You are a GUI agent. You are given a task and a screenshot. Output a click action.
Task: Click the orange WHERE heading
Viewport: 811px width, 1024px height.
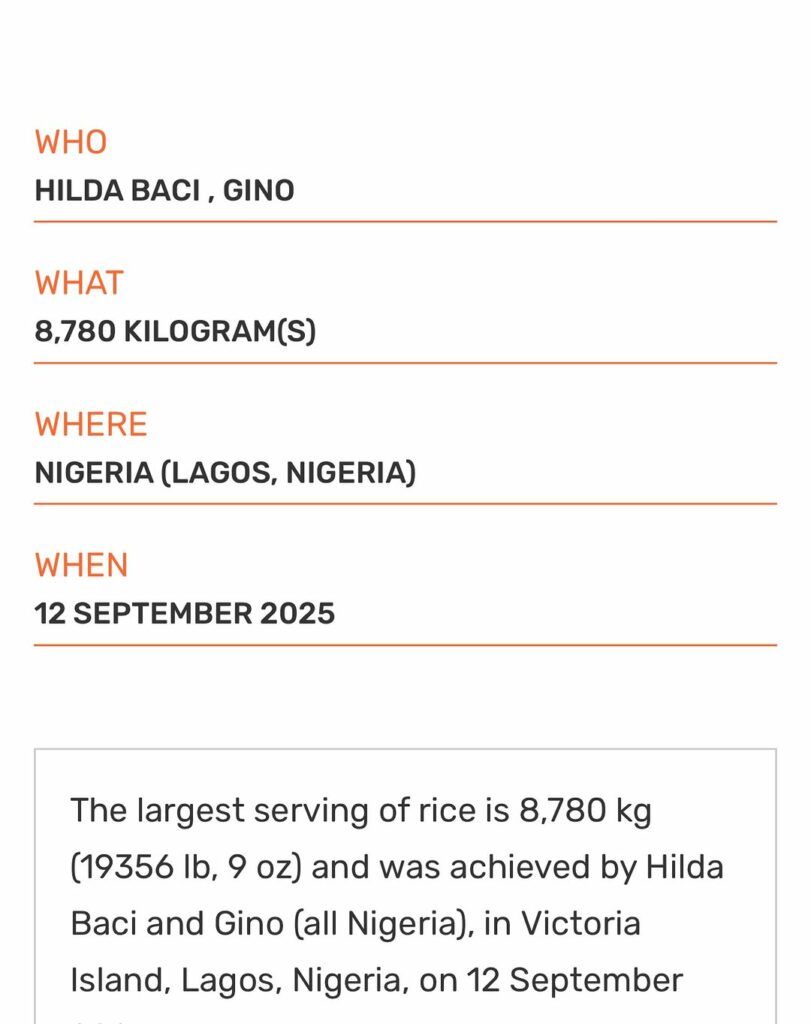click(90, 424)
